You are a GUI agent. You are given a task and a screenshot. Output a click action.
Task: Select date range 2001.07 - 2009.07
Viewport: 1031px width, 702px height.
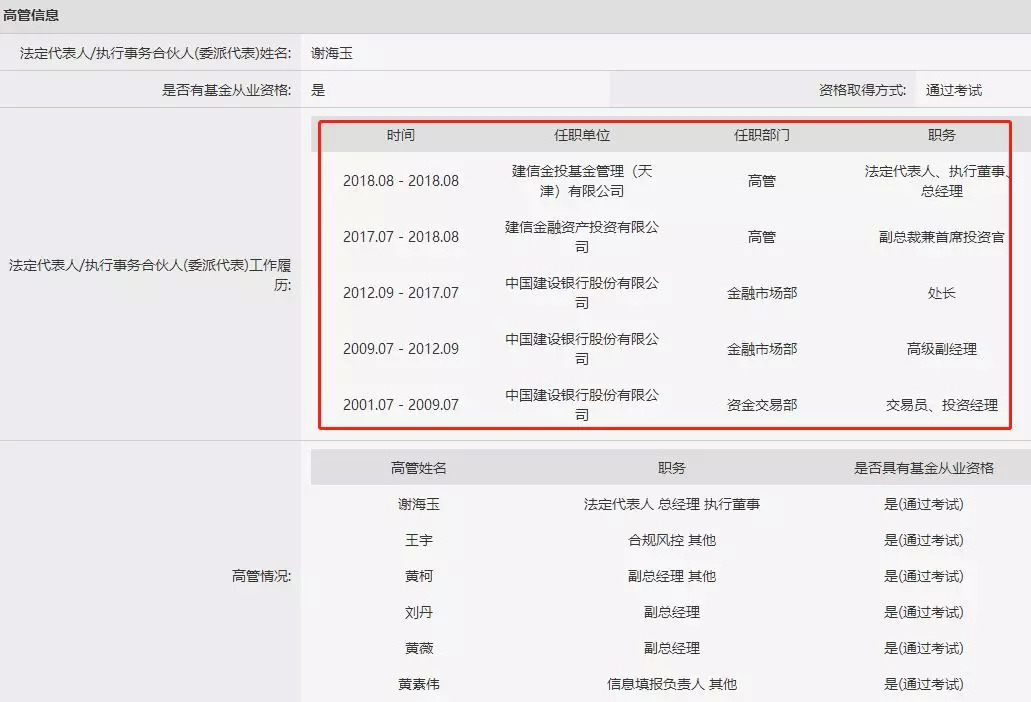(x=400, y=404)
